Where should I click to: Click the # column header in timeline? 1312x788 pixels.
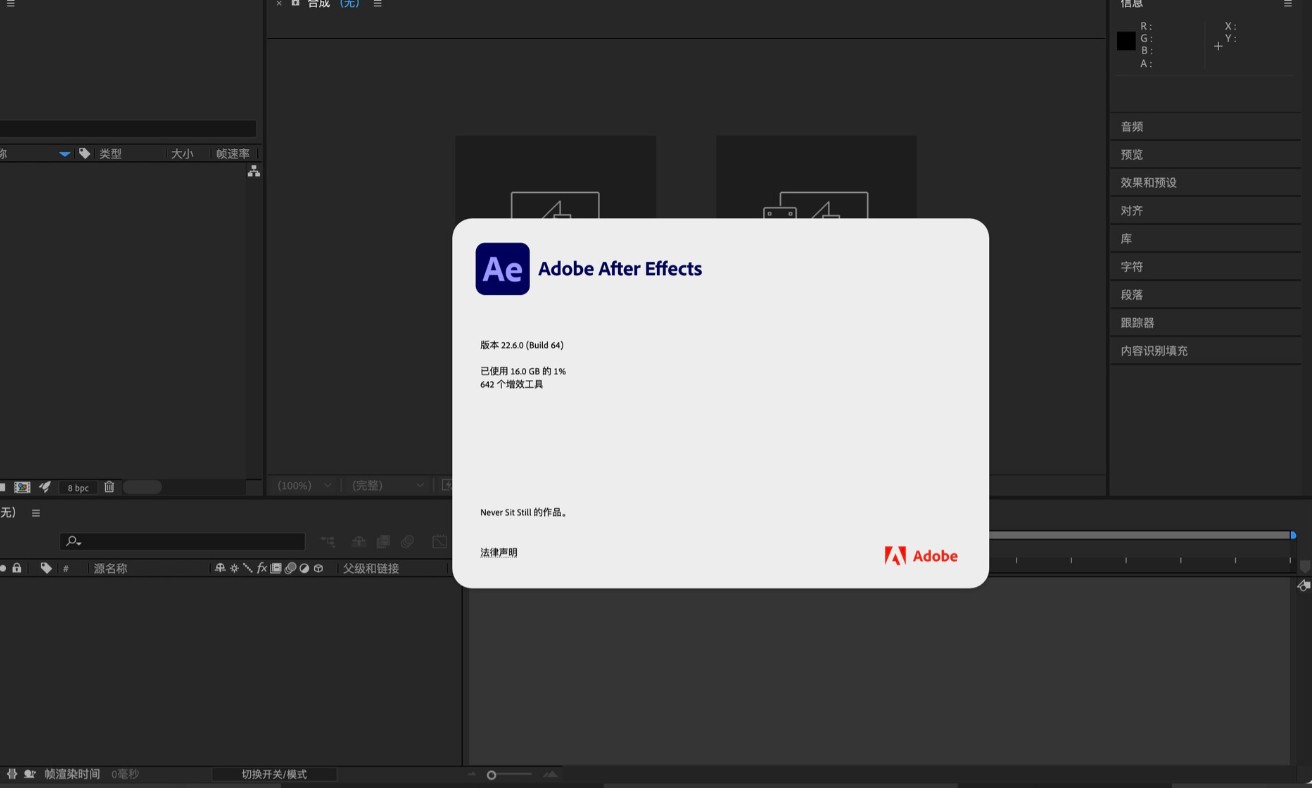[x=66, y=568]
